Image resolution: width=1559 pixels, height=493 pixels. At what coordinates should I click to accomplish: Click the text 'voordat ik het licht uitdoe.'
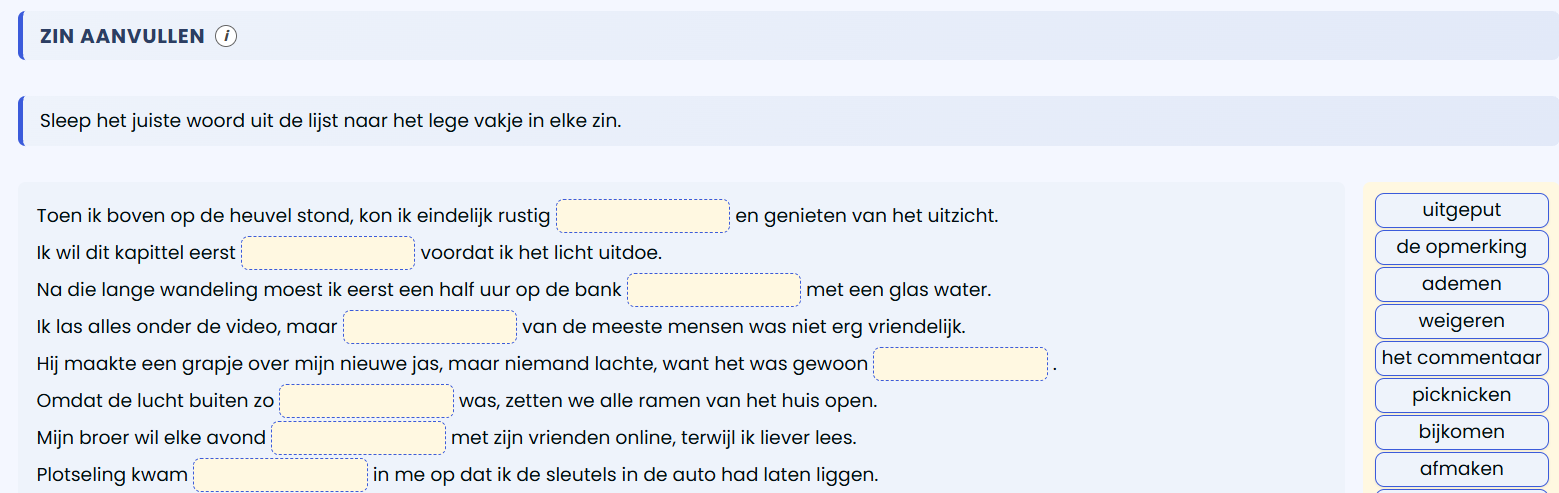(541, 253)
